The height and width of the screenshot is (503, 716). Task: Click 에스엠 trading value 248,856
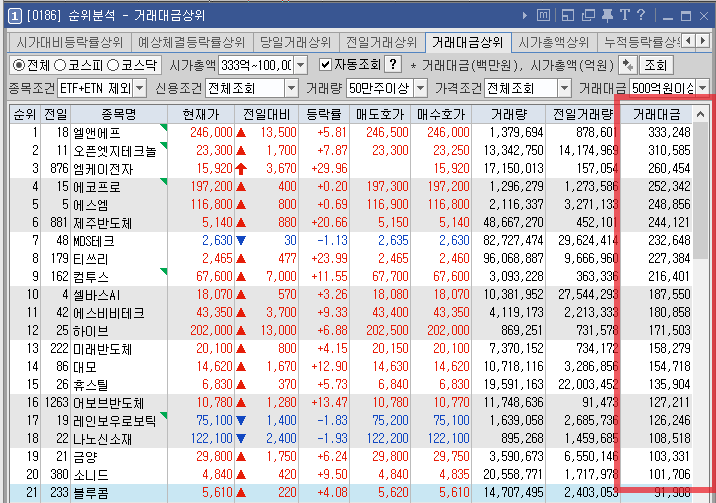tap(669, 204)
